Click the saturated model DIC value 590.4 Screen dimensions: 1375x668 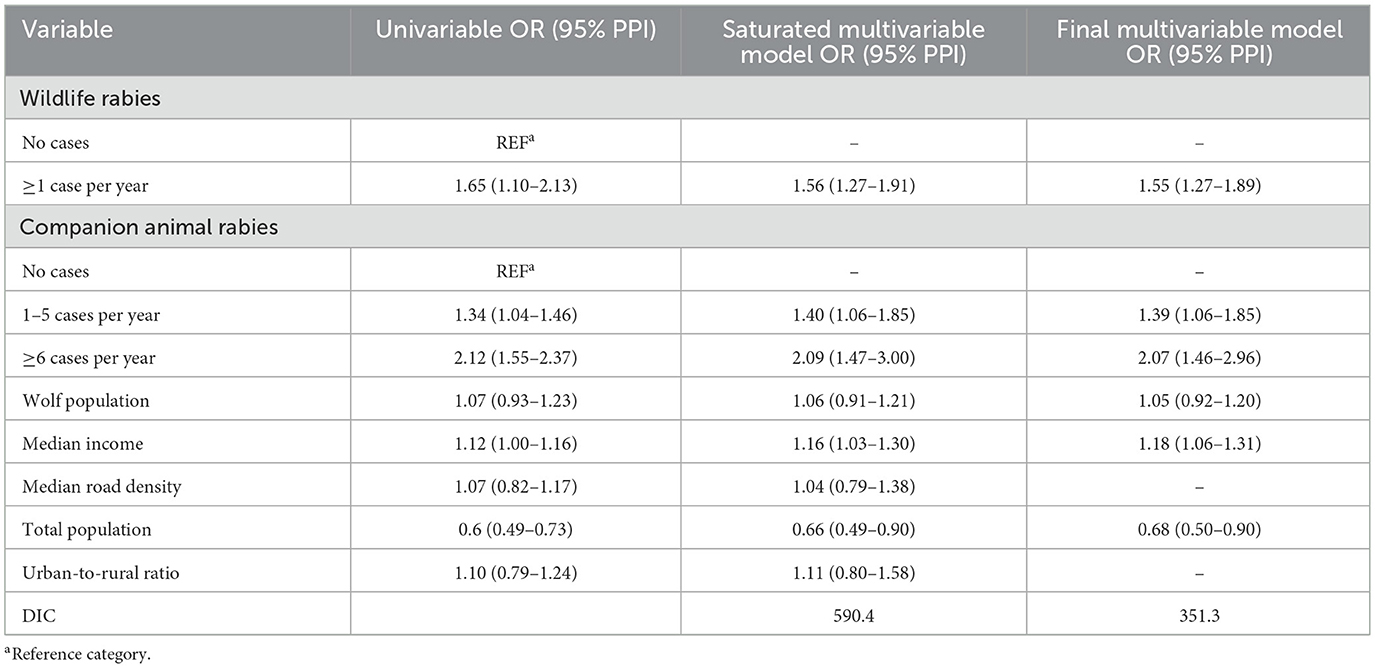[854, 615]
